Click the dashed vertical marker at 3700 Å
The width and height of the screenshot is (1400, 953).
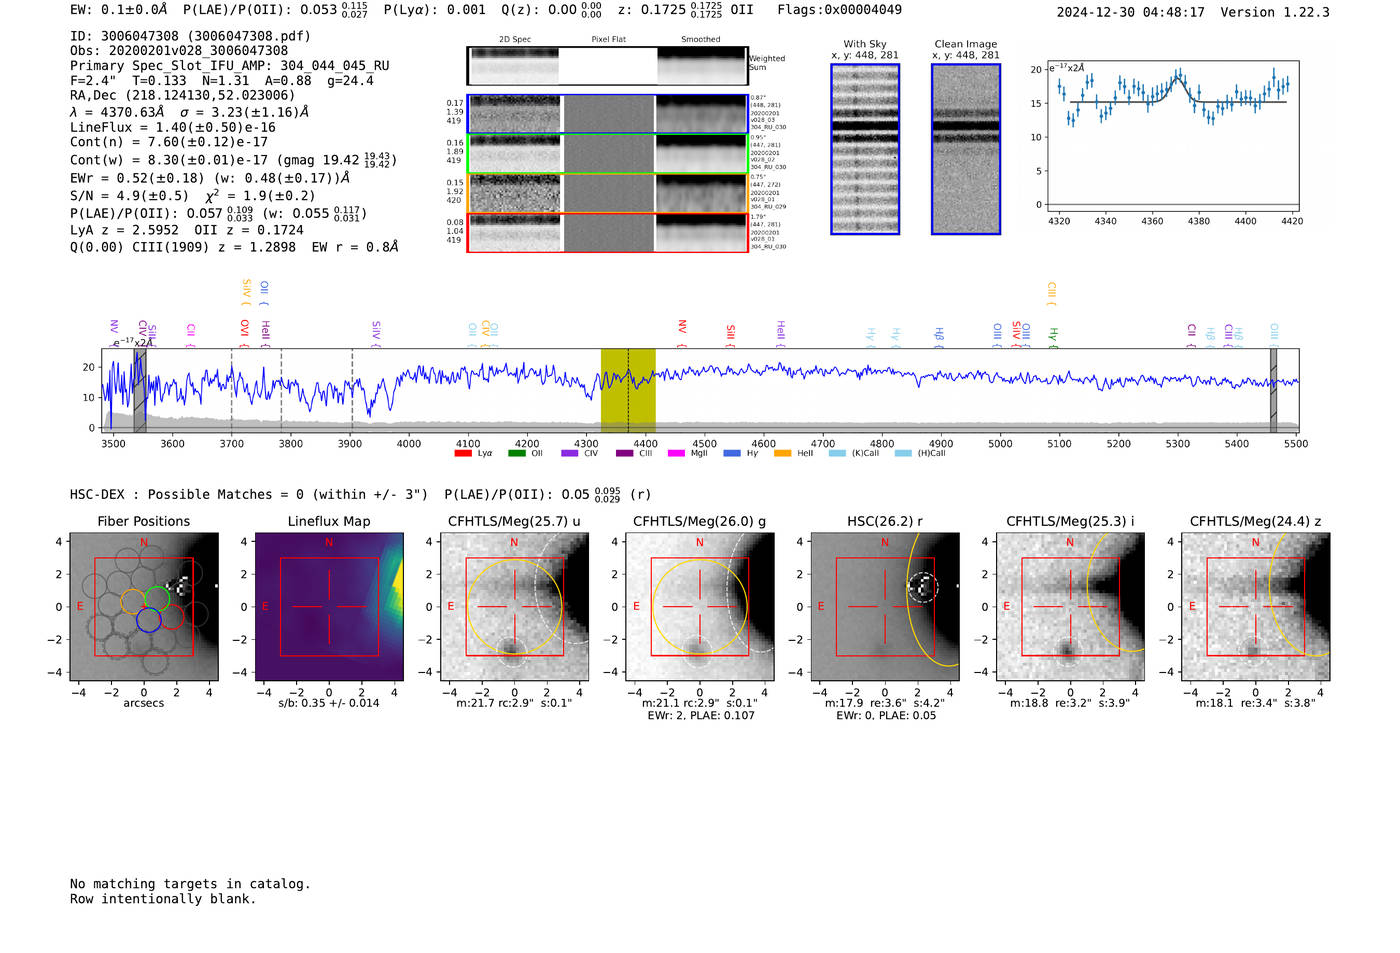click(x=232, y=390)
